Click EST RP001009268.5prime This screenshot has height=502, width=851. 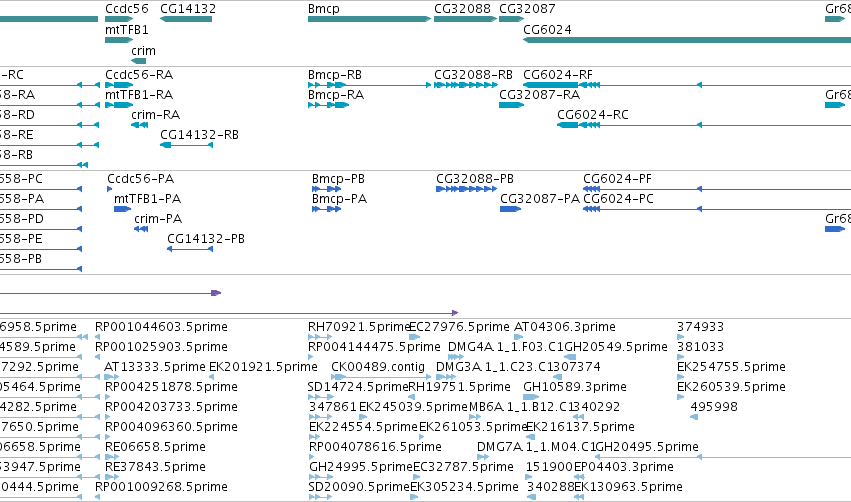161,488
